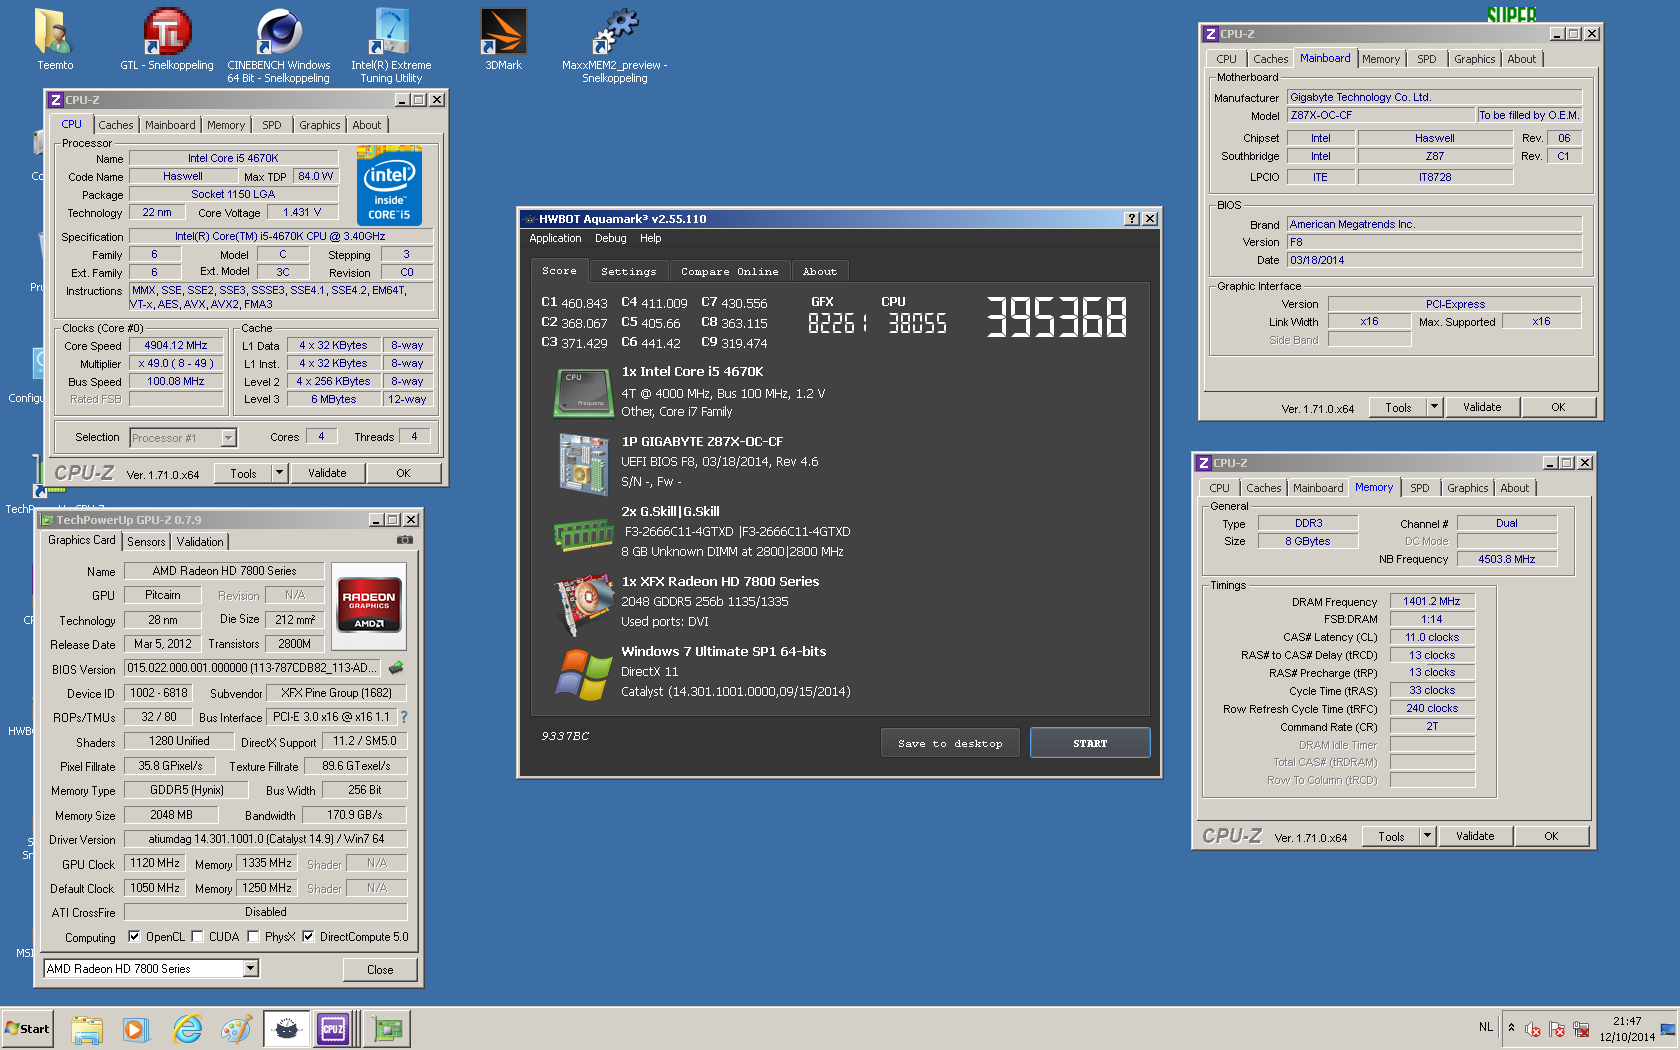Click START button in Aquamark
This screenshot has width=1680, height=1050.
(1090, 743)
